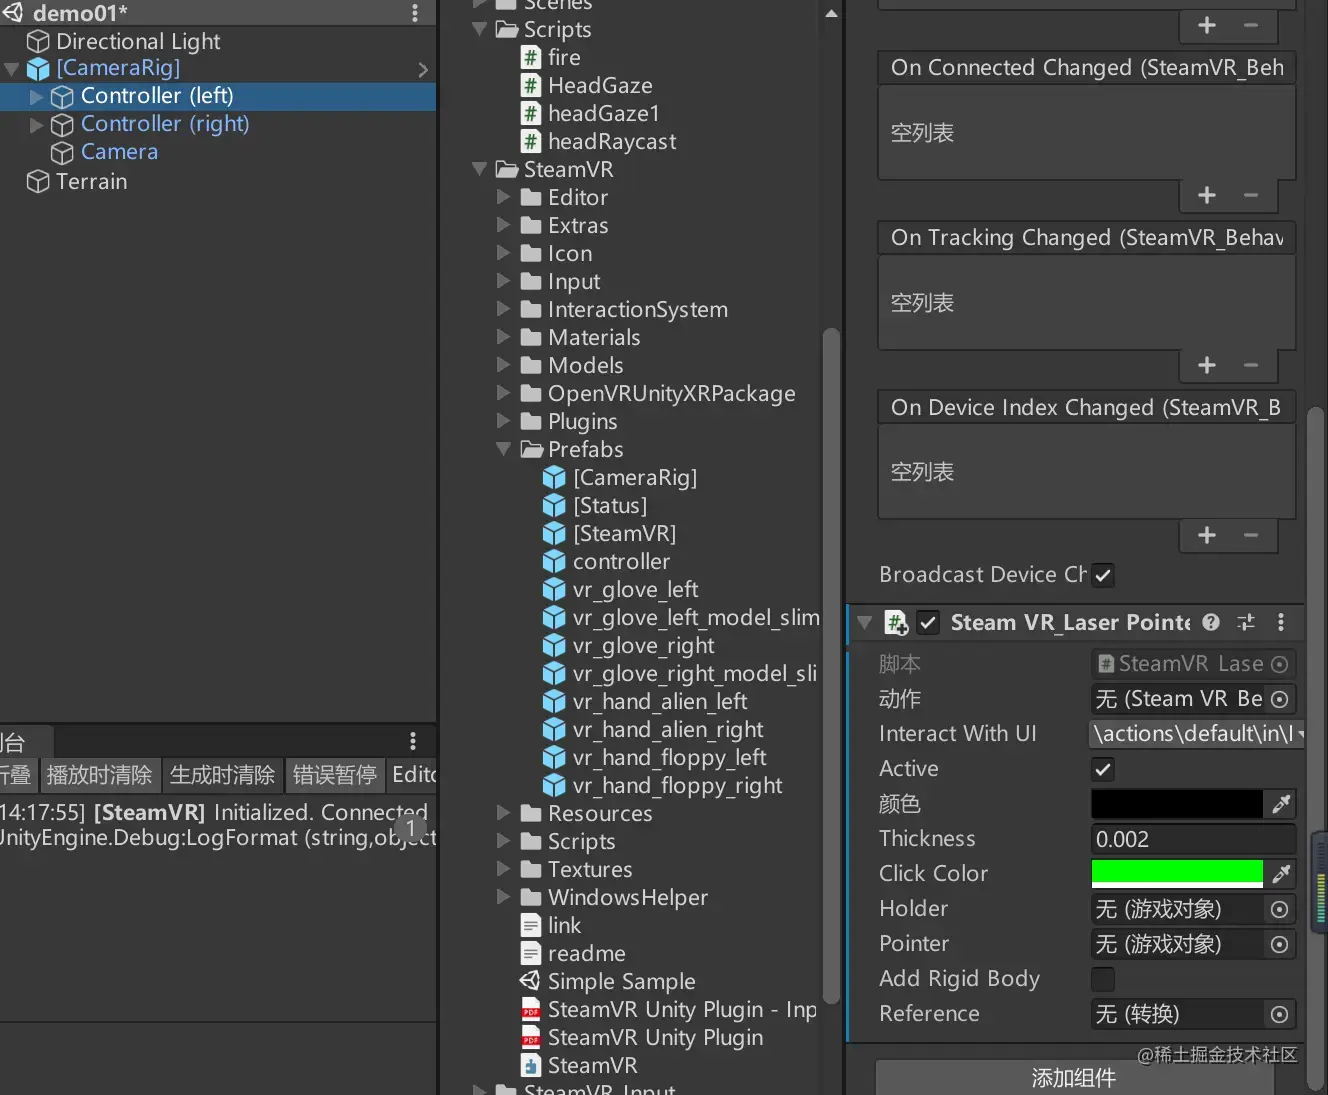Expand Controller (right) in hierarchy
Viewport: 1328px width, 1095px height.
(x=36, y=125)
